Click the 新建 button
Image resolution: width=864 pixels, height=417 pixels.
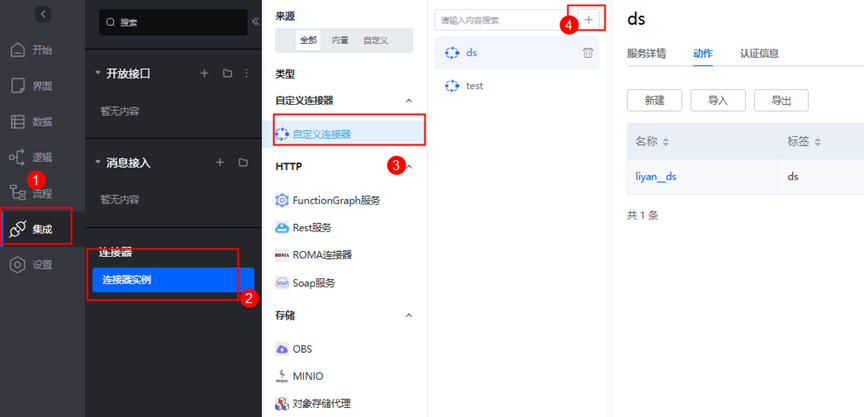pos(654,100)
